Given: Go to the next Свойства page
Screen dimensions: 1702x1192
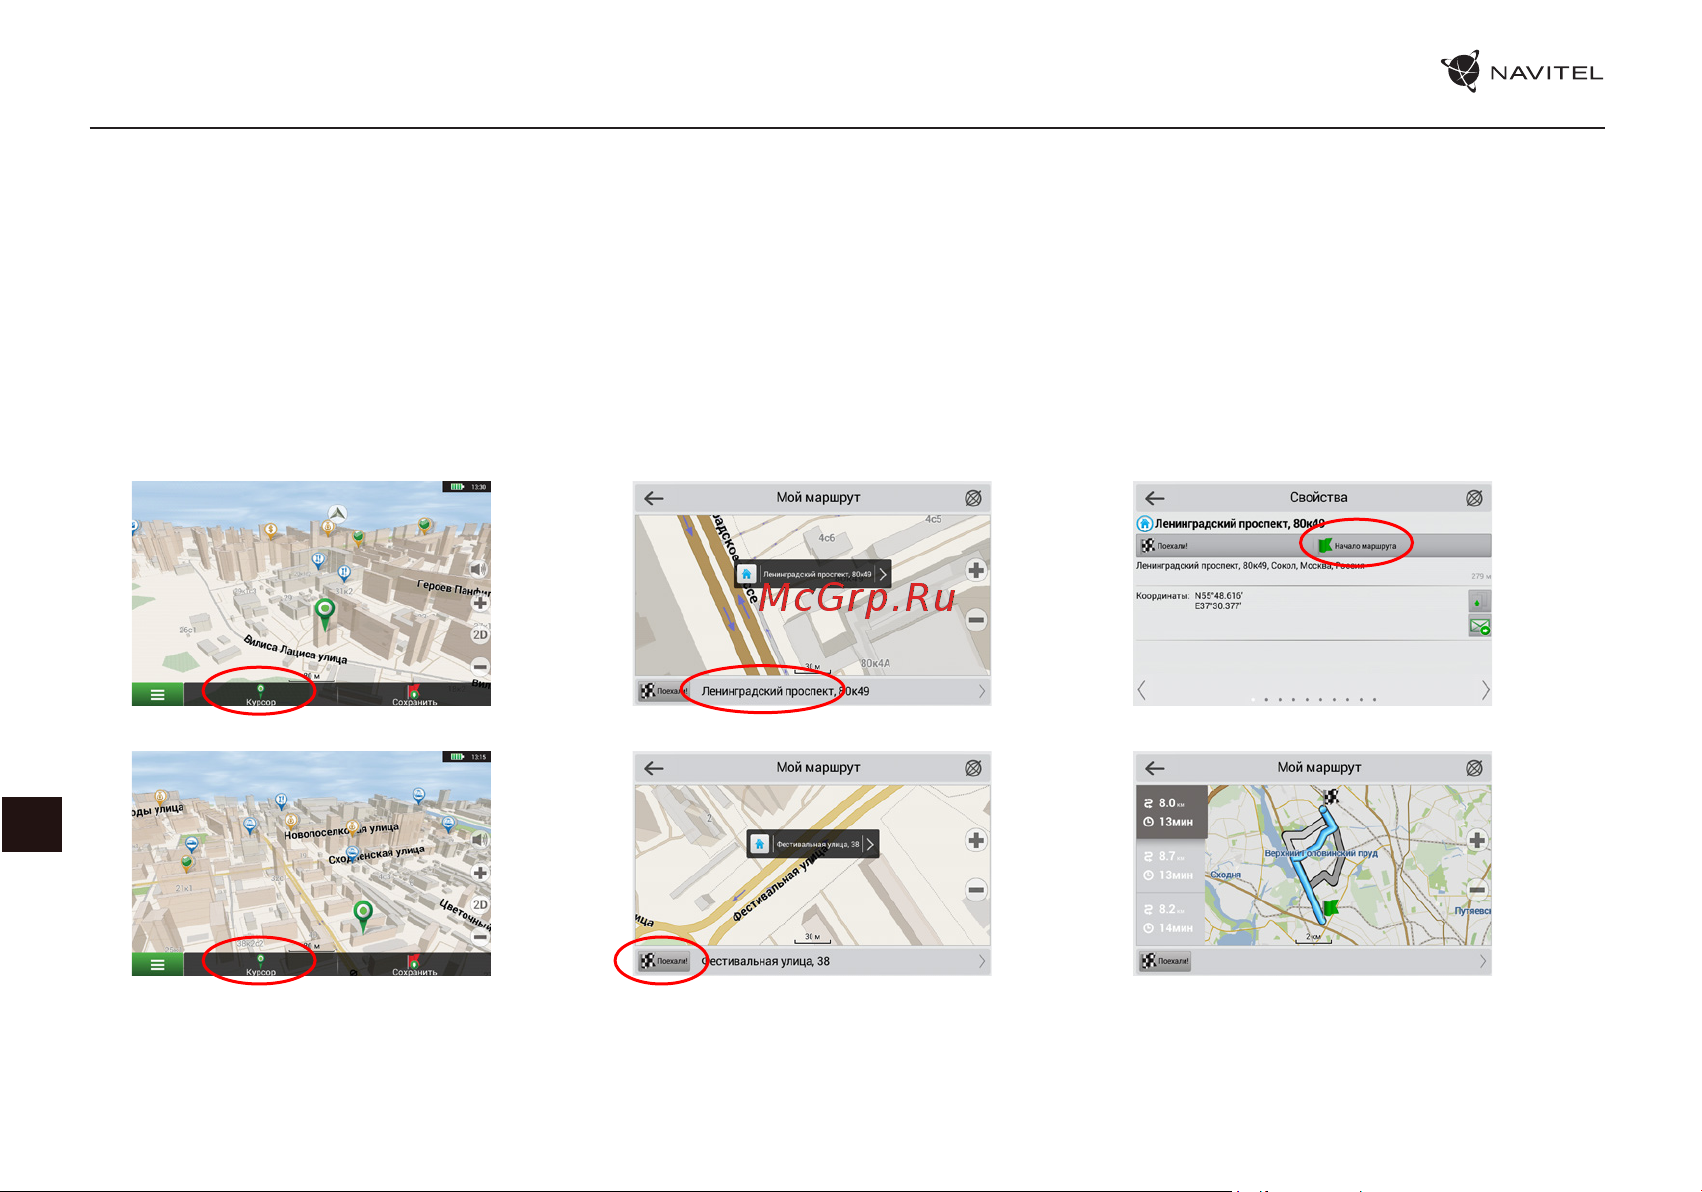Looking at the screenshot, I should [x=1485, y=690].
